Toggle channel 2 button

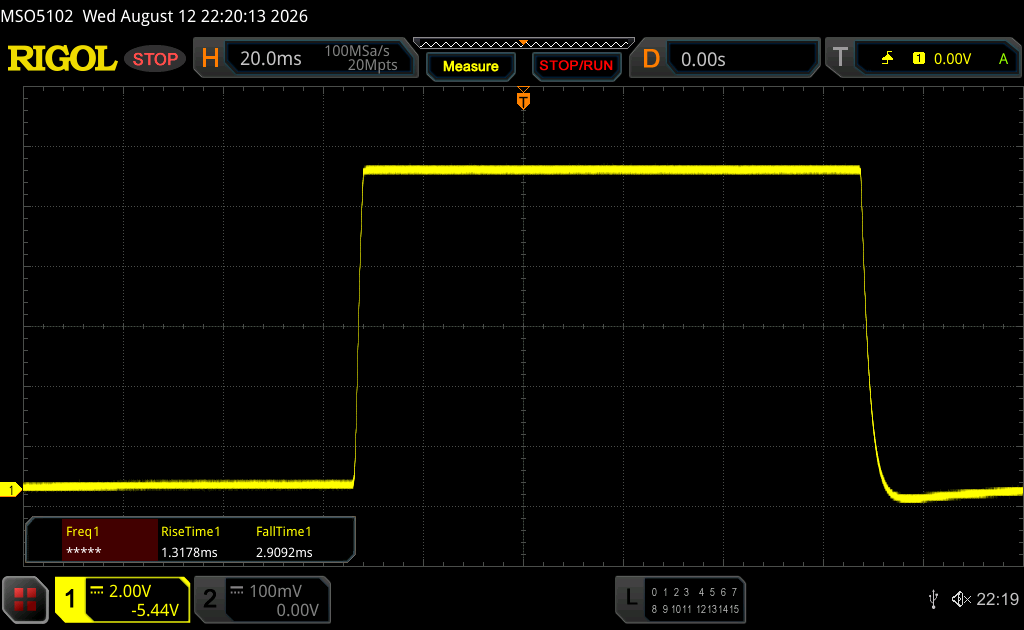[x=210, y=599]
